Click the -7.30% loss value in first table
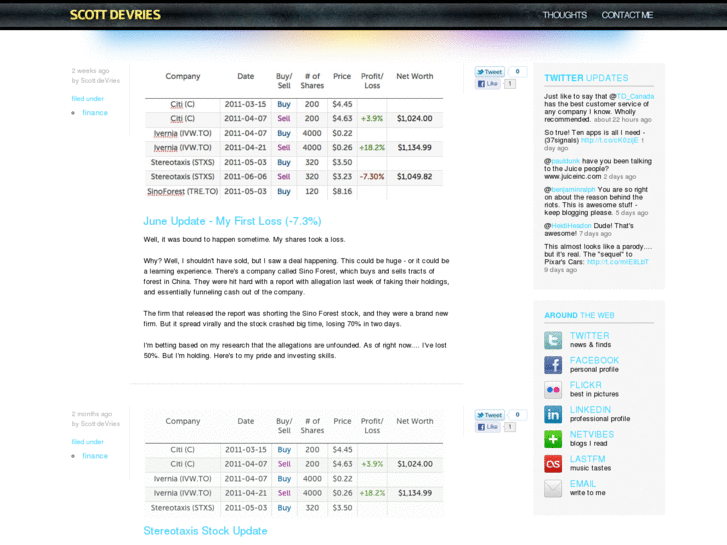727x545 pixels. point(372,177)
